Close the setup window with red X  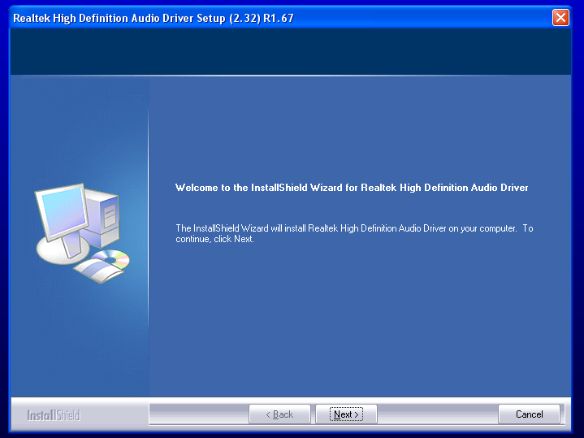click(x=561, y=18)
